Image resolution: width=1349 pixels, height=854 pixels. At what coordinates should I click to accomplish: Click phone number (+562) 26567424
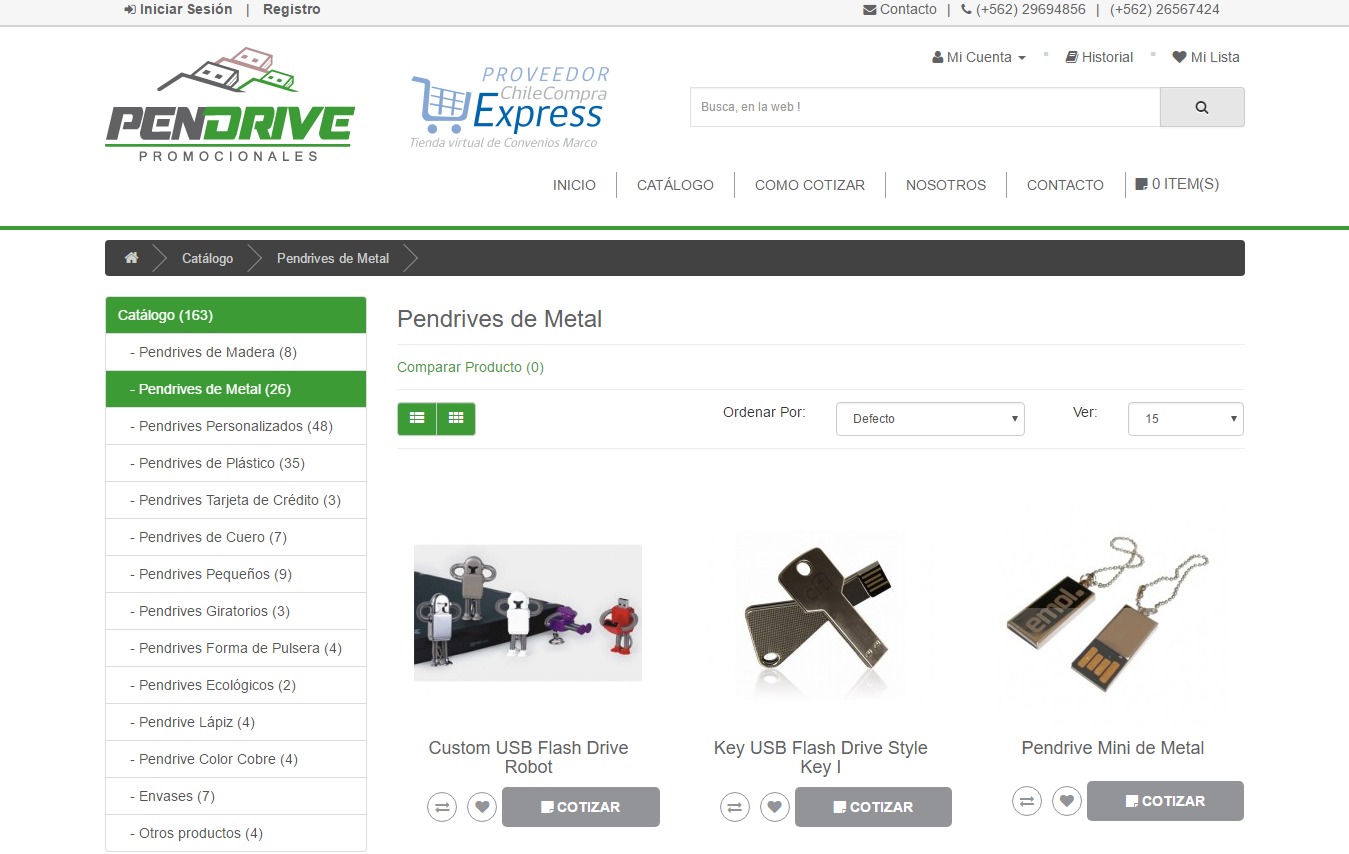point(1165,9)
